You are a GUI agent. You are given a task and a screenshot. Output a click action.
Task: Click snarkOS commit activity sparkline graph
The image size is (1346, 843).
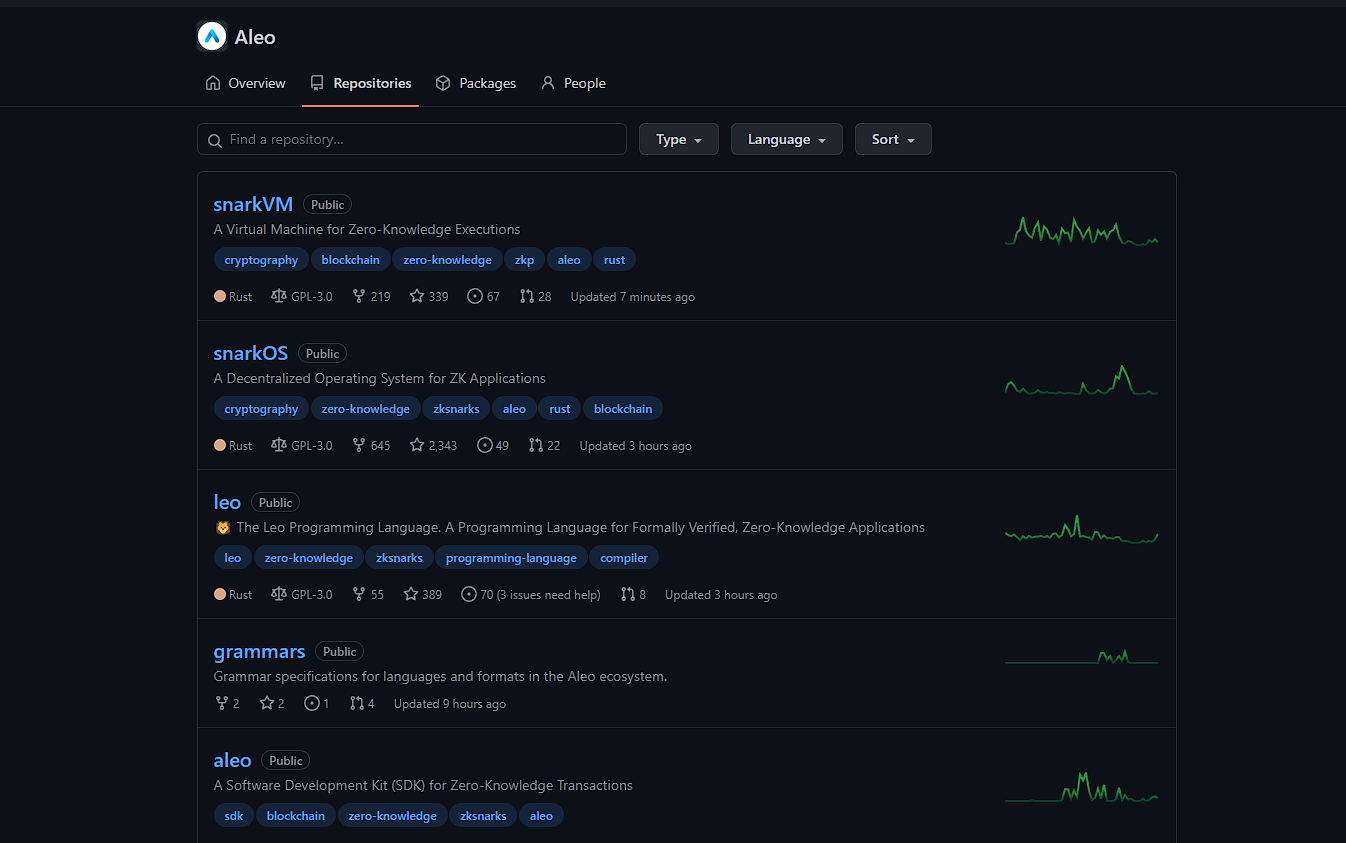click(x=1081, y=380)
